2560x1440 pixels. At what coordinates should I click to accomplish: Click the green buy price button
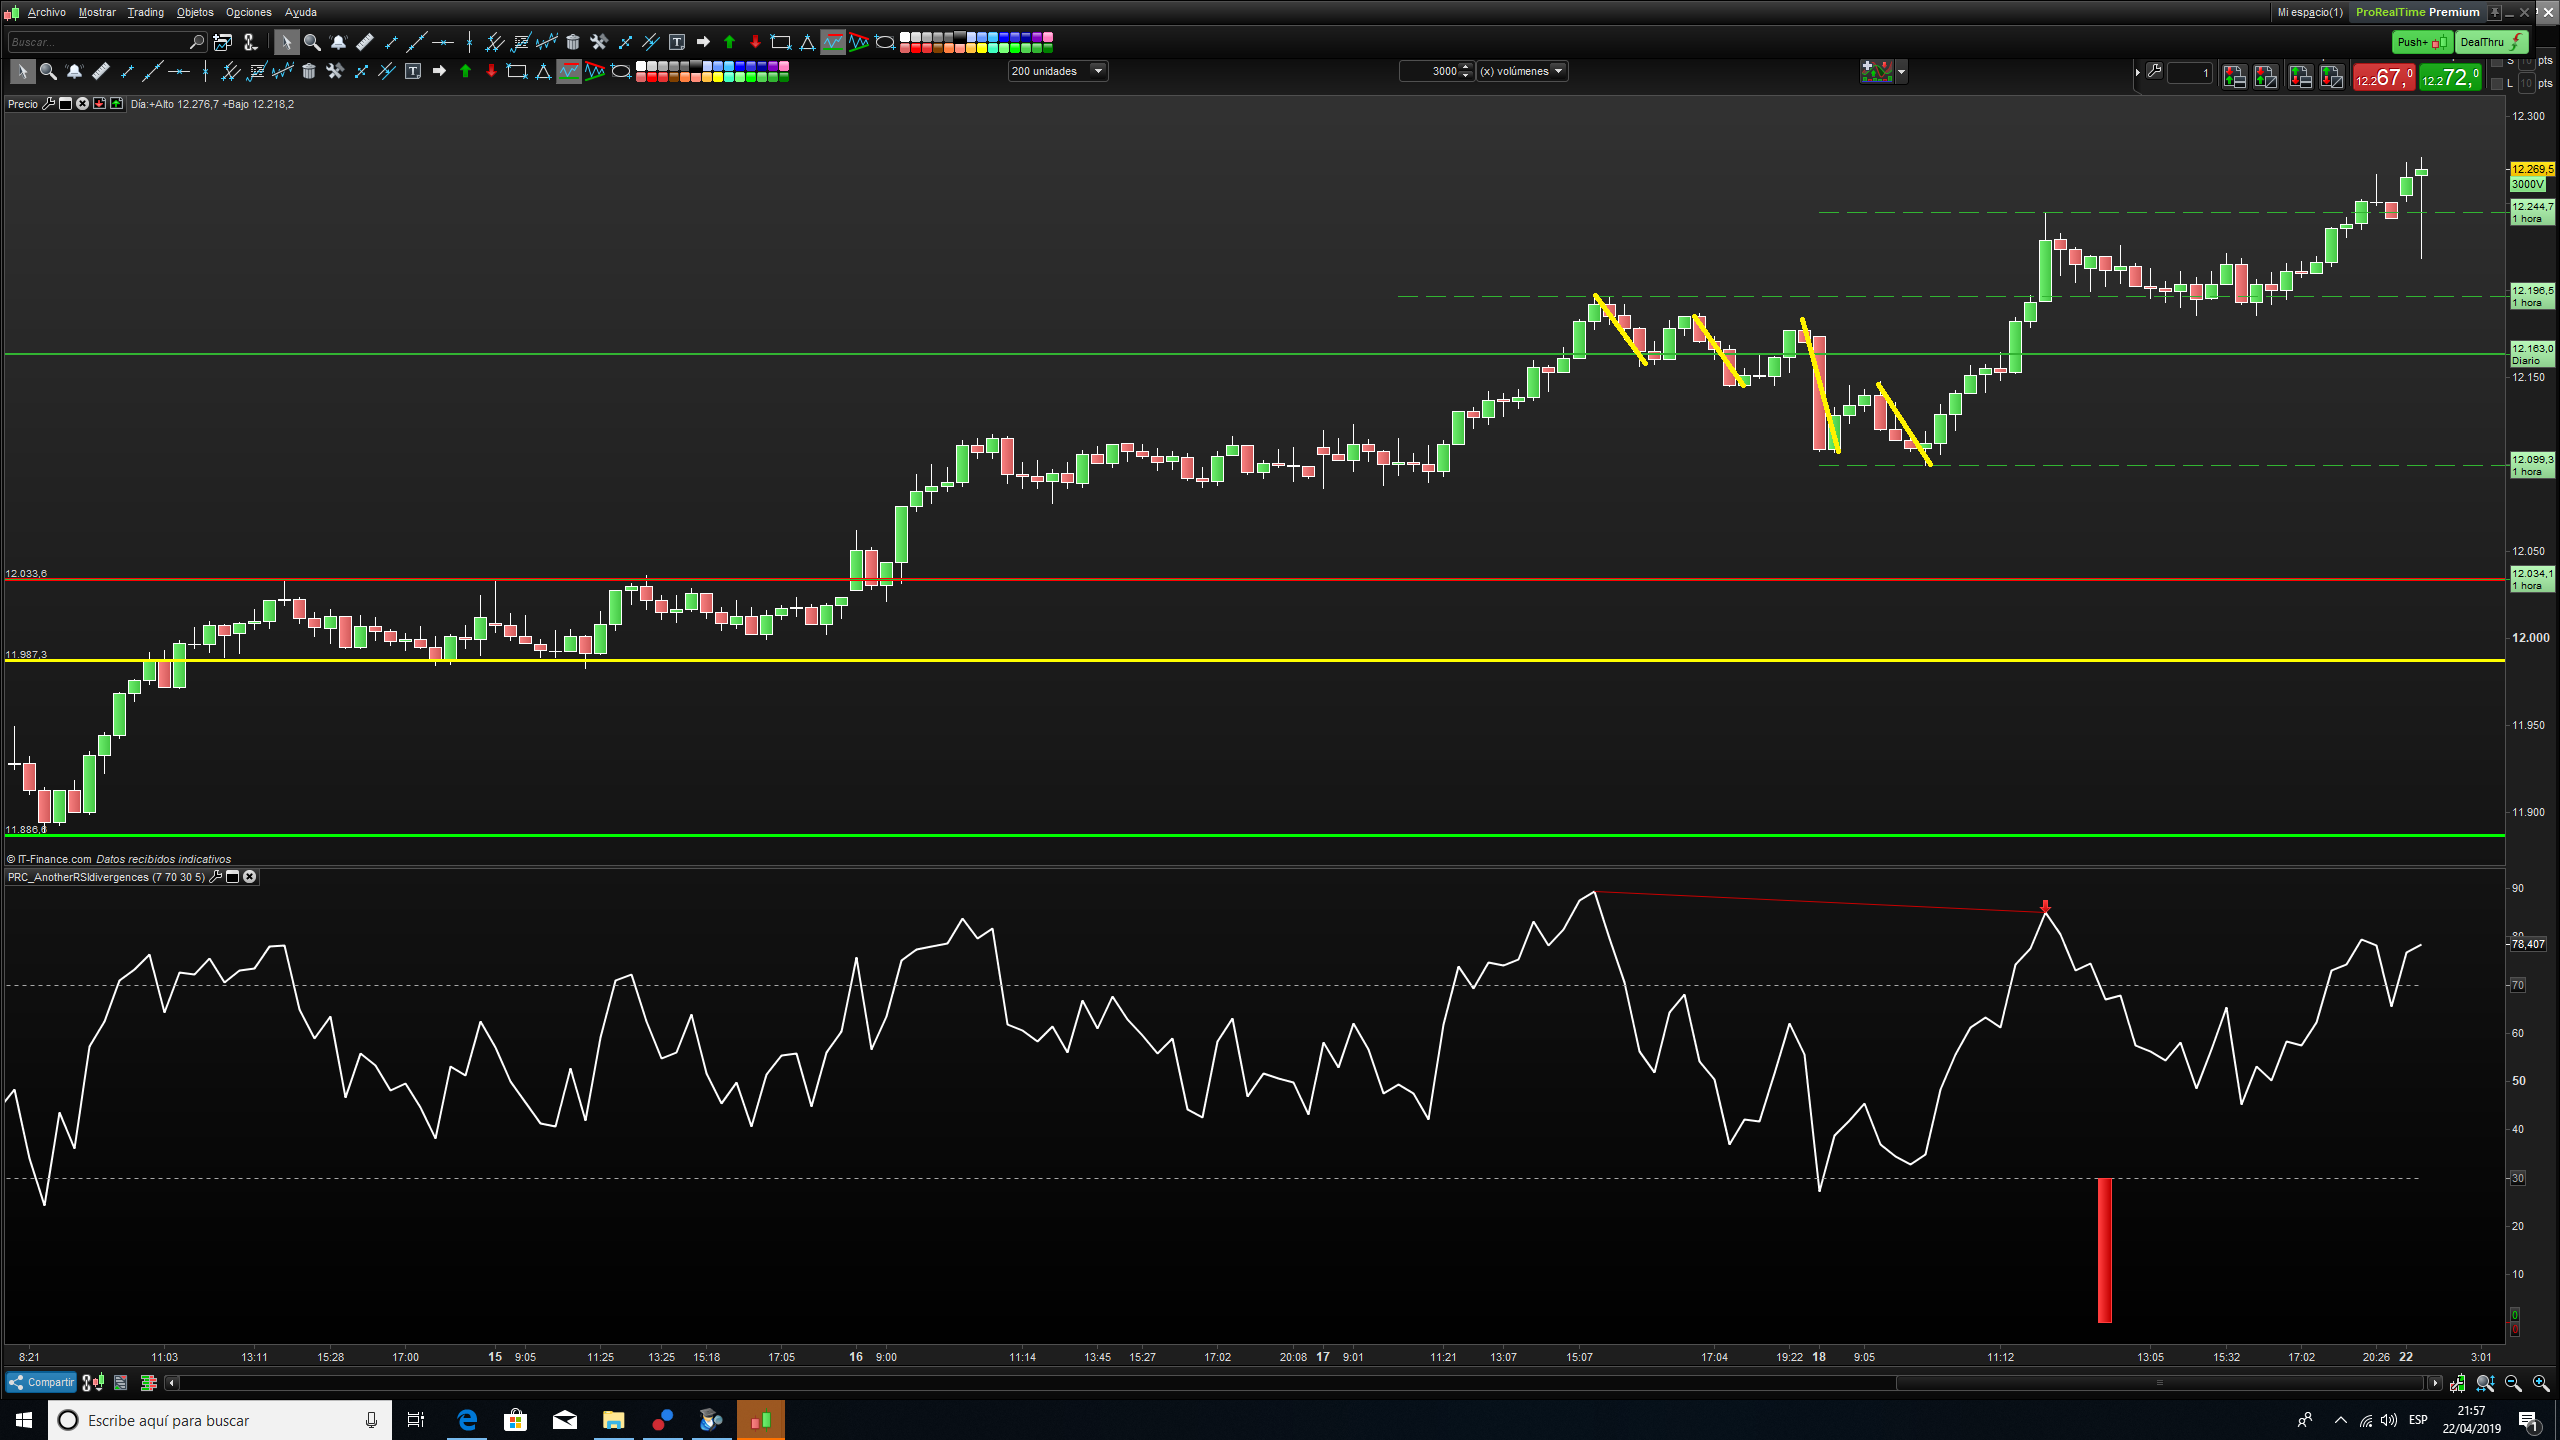click(x=2449, y=77)
